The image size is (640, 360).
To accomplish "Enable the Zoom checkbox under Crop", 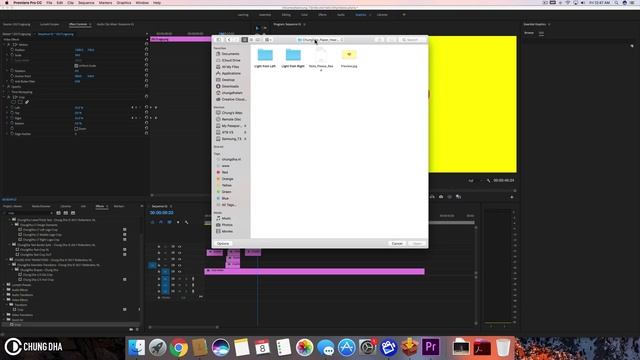I will (76, 129).
